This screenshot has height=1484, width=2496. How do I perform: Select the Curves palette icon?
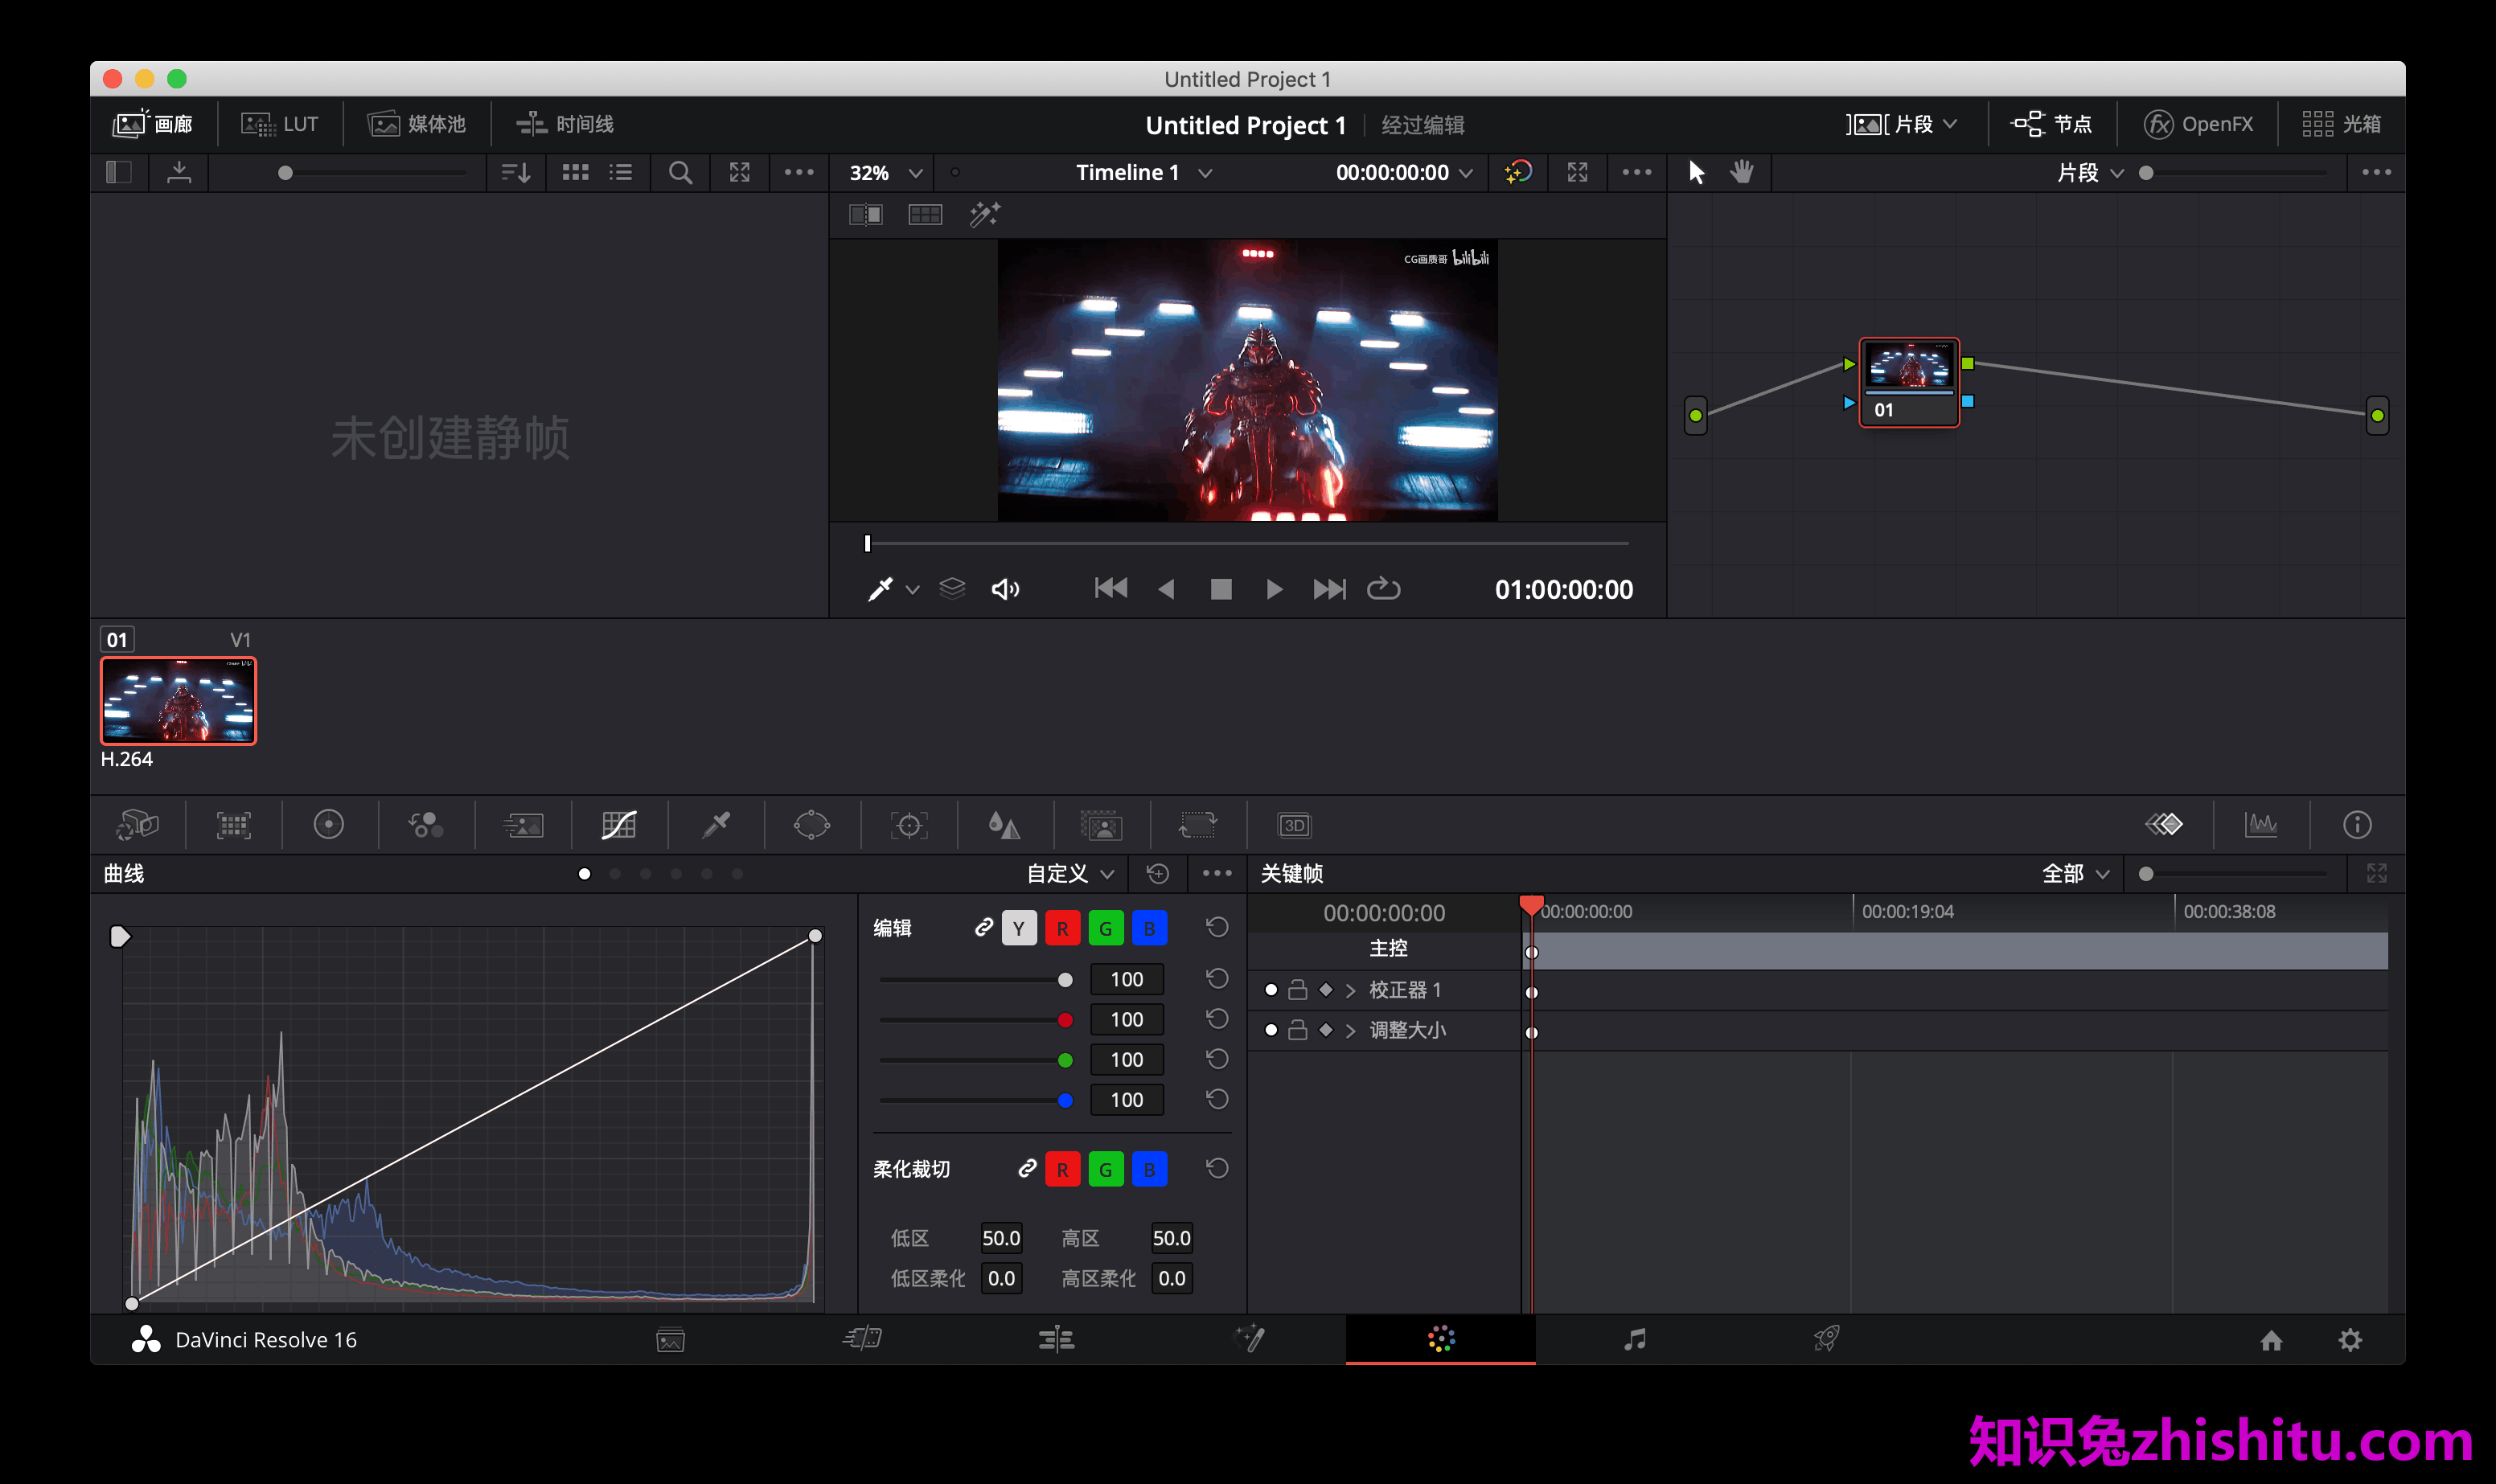coord(619,824)
